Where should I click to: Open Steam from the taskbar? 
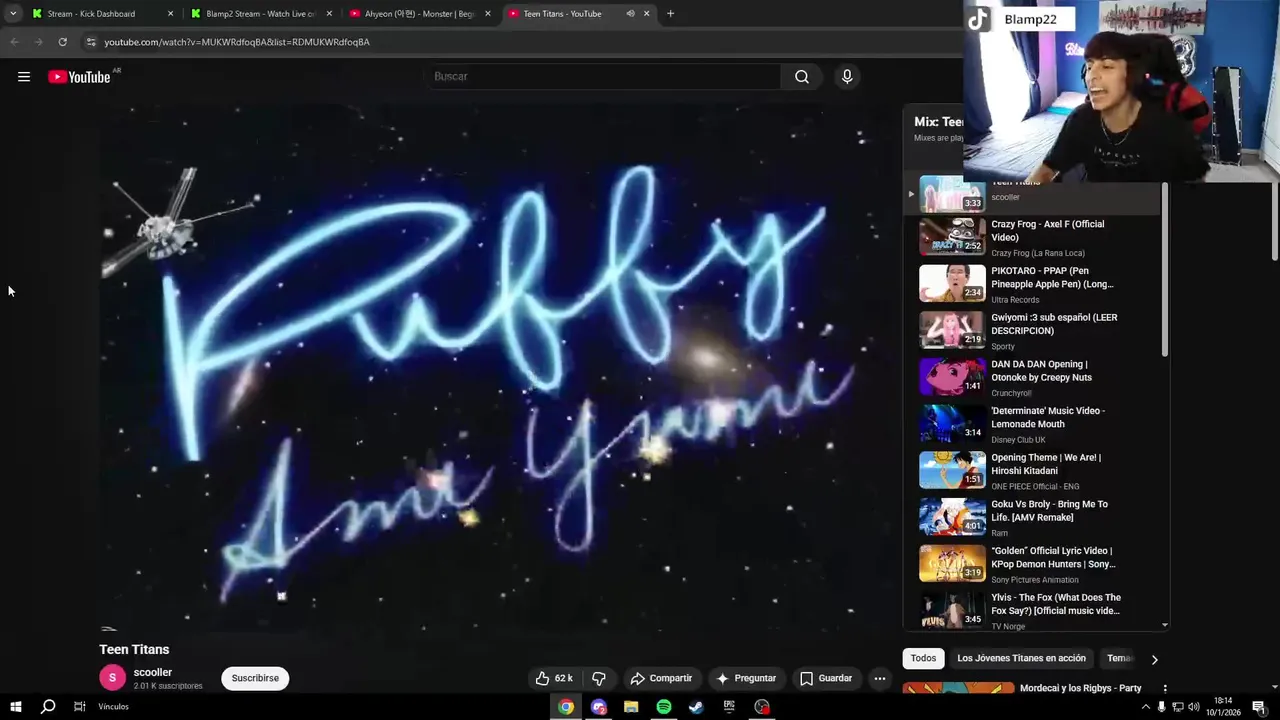click(x=696, y=707)
